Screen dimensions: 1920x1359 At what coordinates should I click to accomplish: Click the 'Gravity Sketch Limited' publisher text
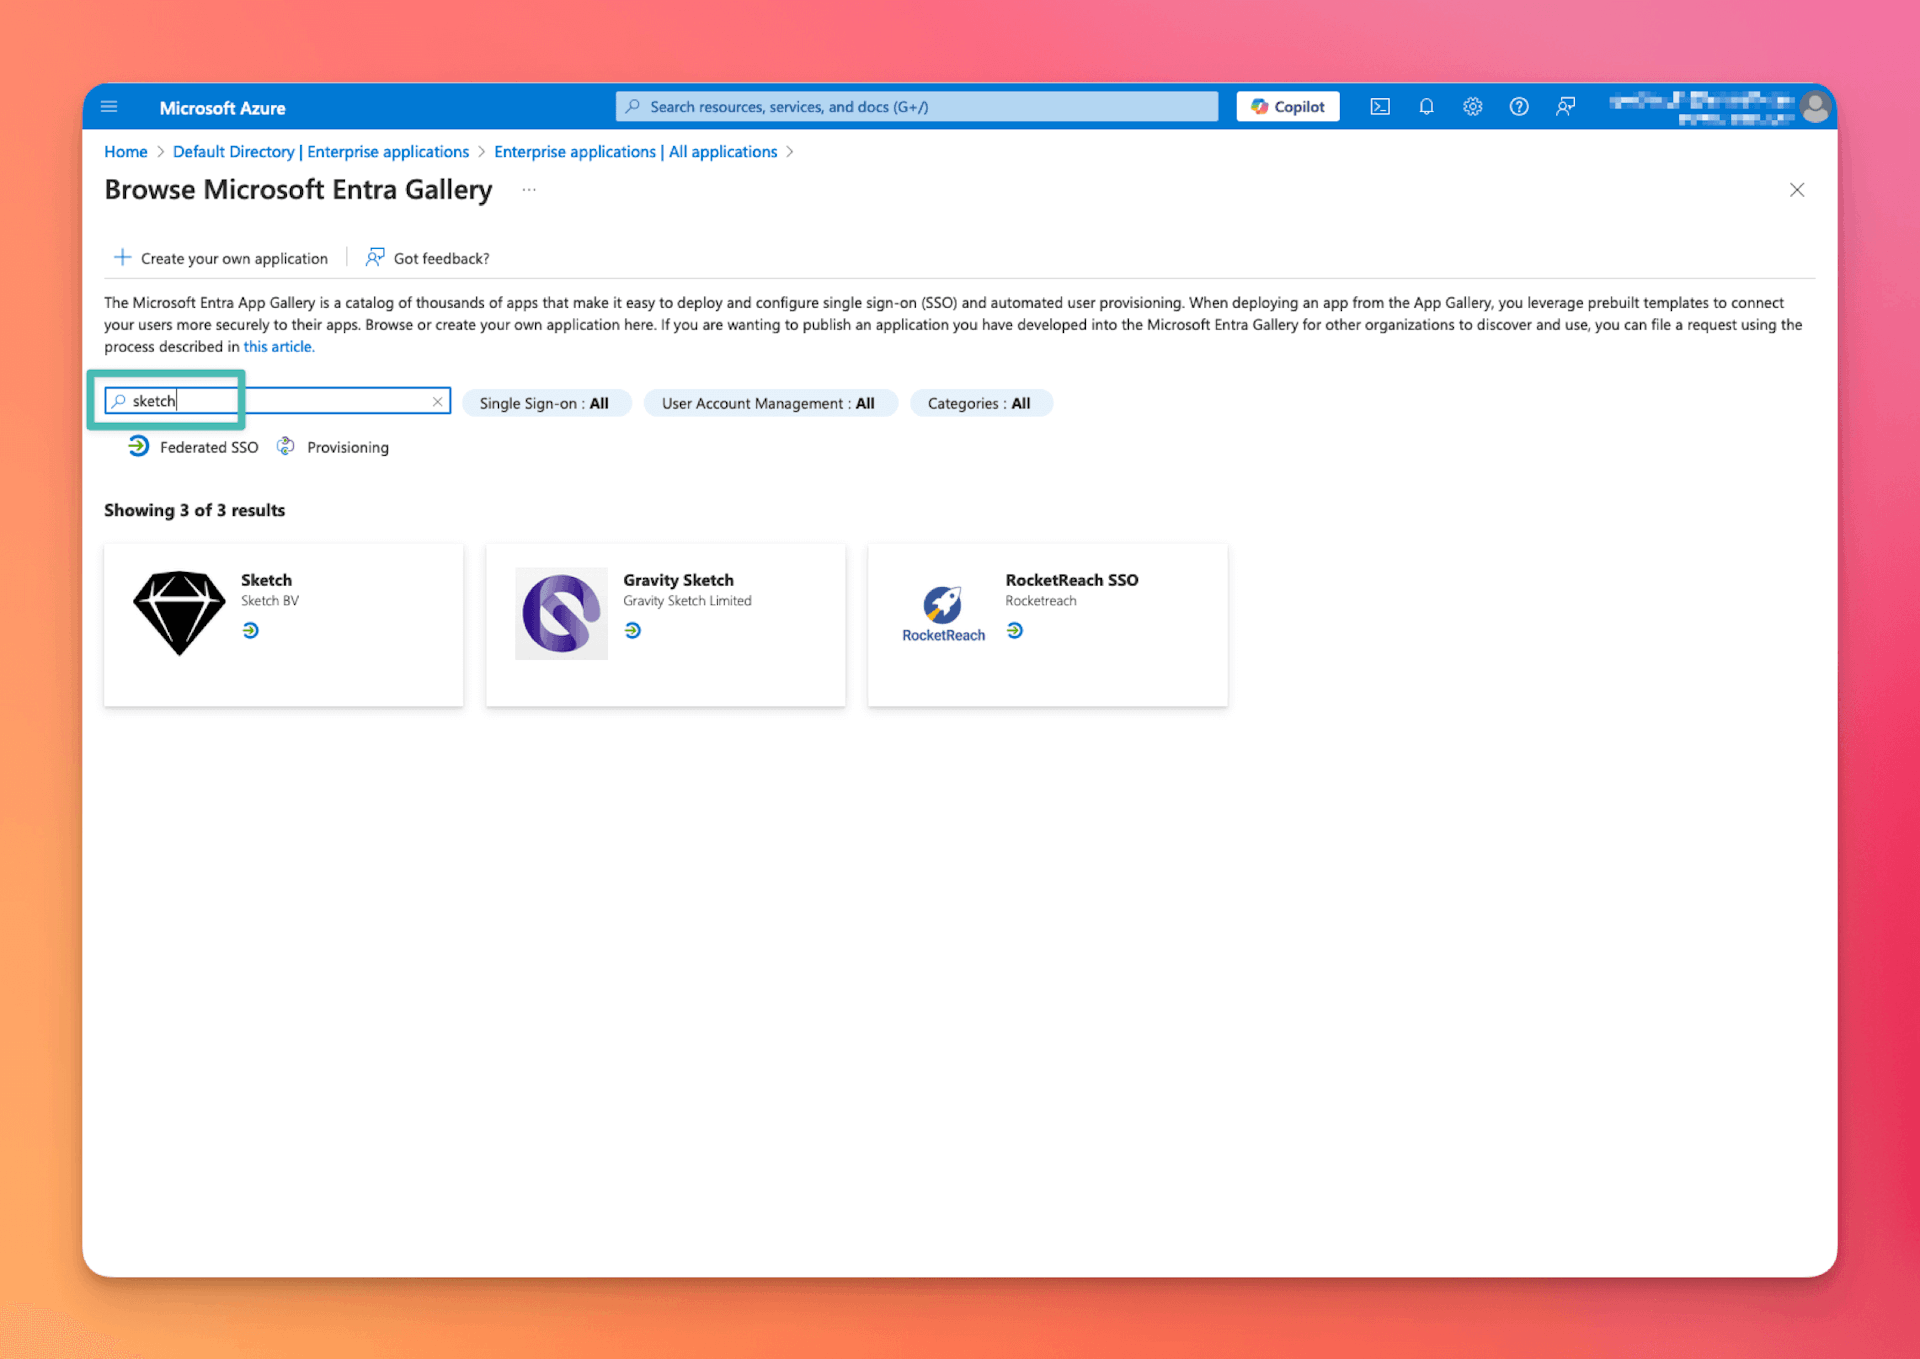click(x=687, y=601)
